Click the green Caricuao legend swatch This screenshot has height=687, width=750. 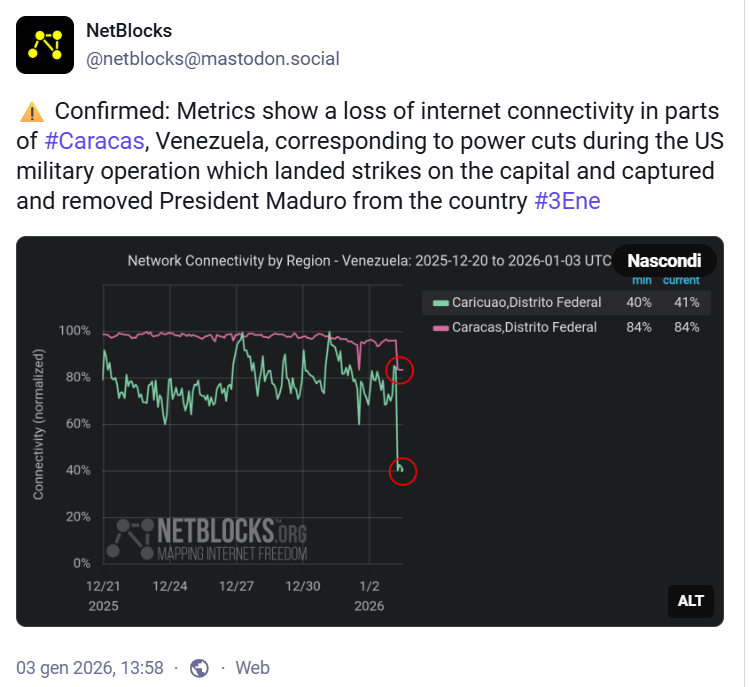point(439,302)
